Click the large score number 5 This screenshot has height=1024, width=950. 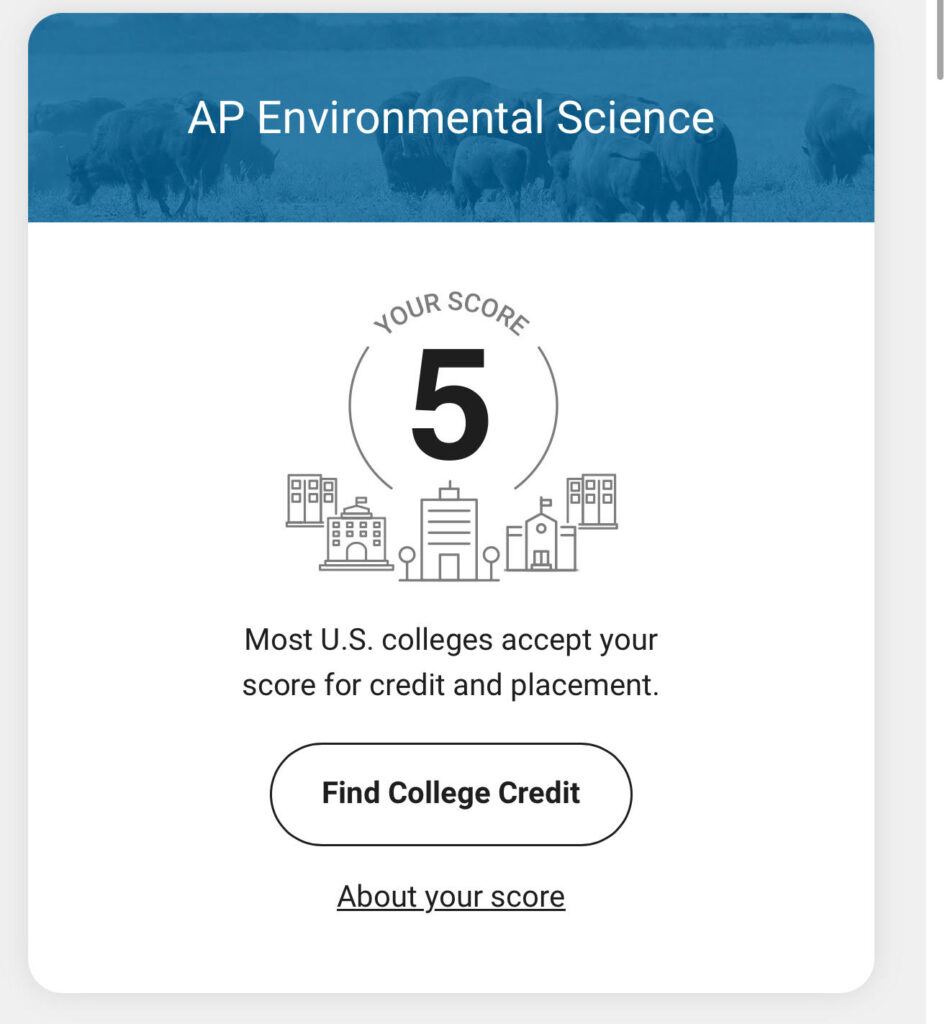pos(451,404)
